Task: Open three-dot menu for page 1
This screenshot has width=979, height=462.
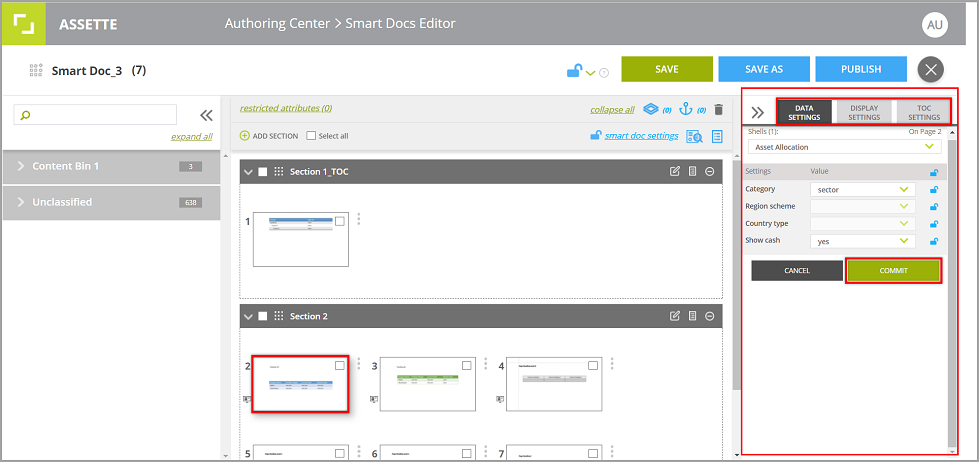Action: tap(358, 219)
